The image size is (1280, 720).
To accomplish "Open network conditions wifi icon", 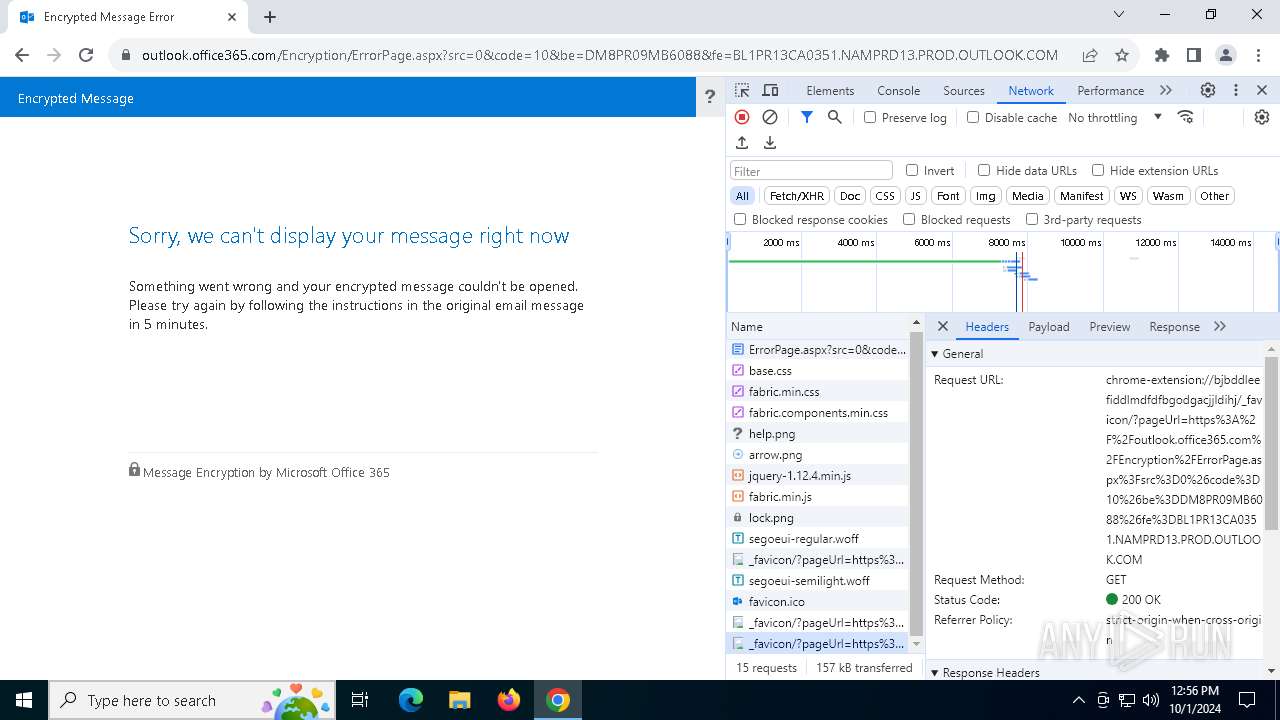I will click(x=1186, y=117).
